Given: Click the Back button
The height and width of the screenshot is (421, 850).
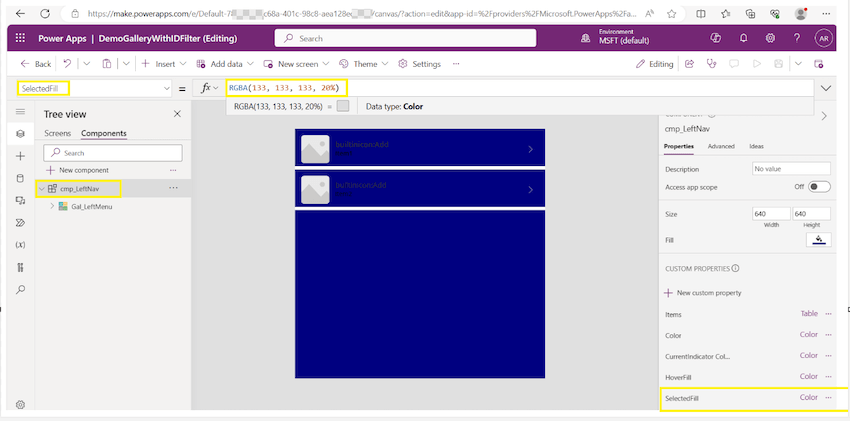Looking at the screenshot, I should 36,64.
